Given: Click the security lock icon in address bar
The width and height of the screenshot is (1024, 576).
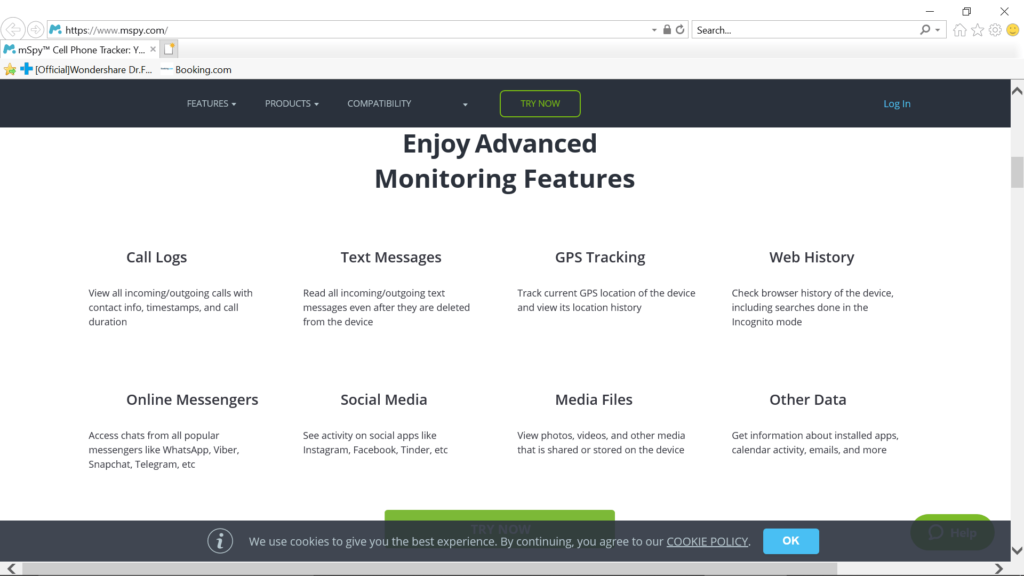Looking at the screenshot, I should (666, 29).
